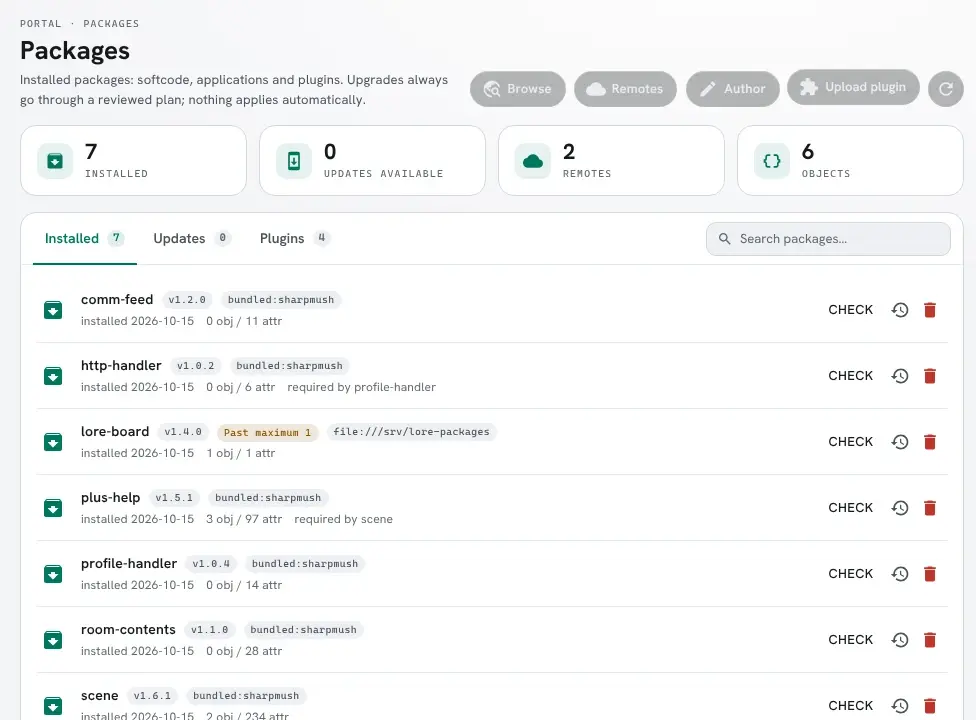Click the file:///srv/lore-packages source tag
This screenshot has width=976, height=720.
point(411,432)
